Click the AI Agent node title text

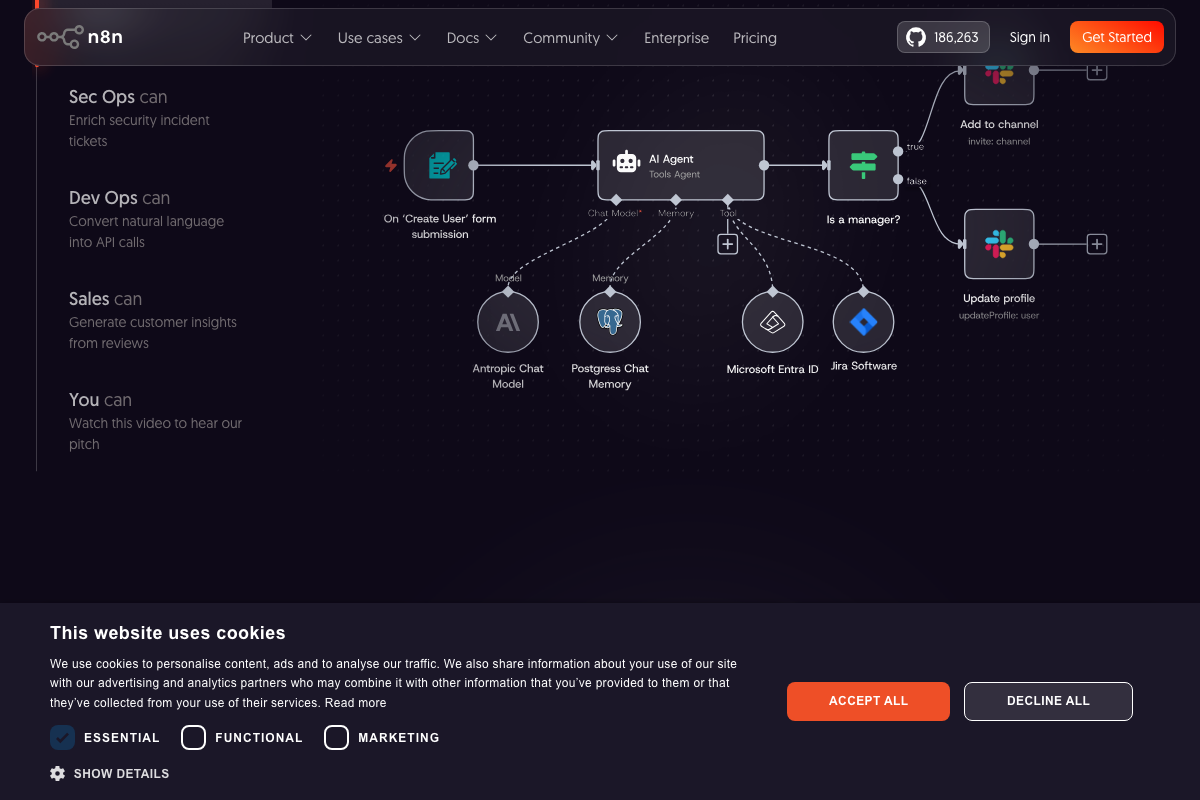671,159
